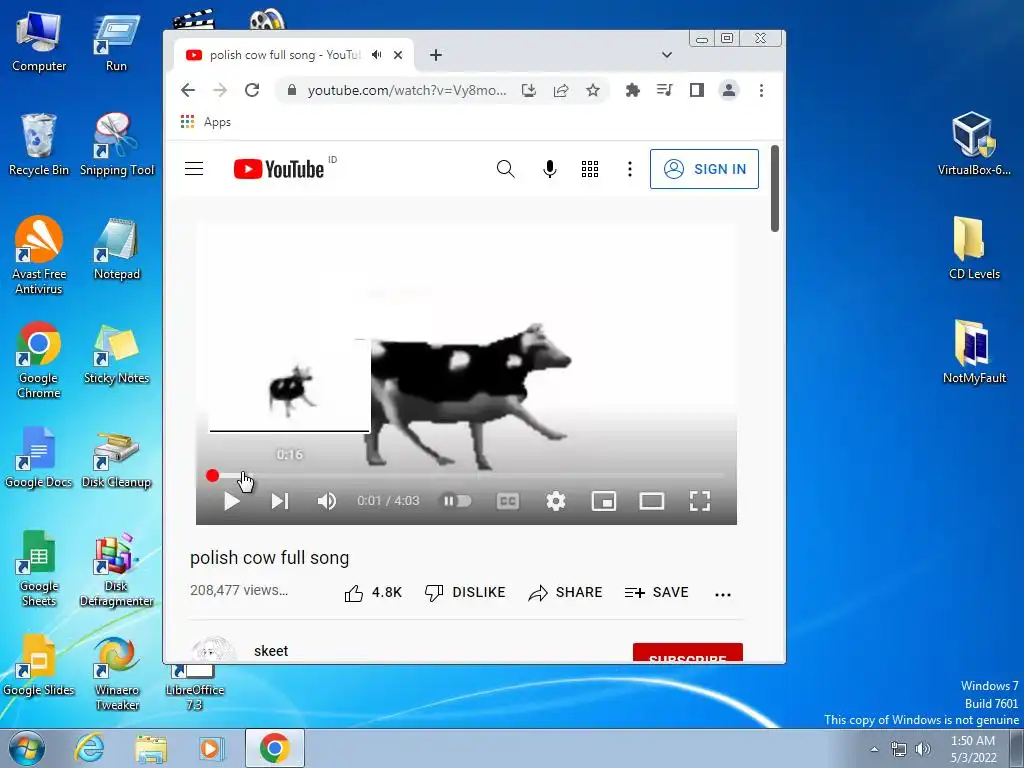Viewport: 1024px width, 768px height.
Task: Bookmark this tab with the star
Action: tap(592, 90)
